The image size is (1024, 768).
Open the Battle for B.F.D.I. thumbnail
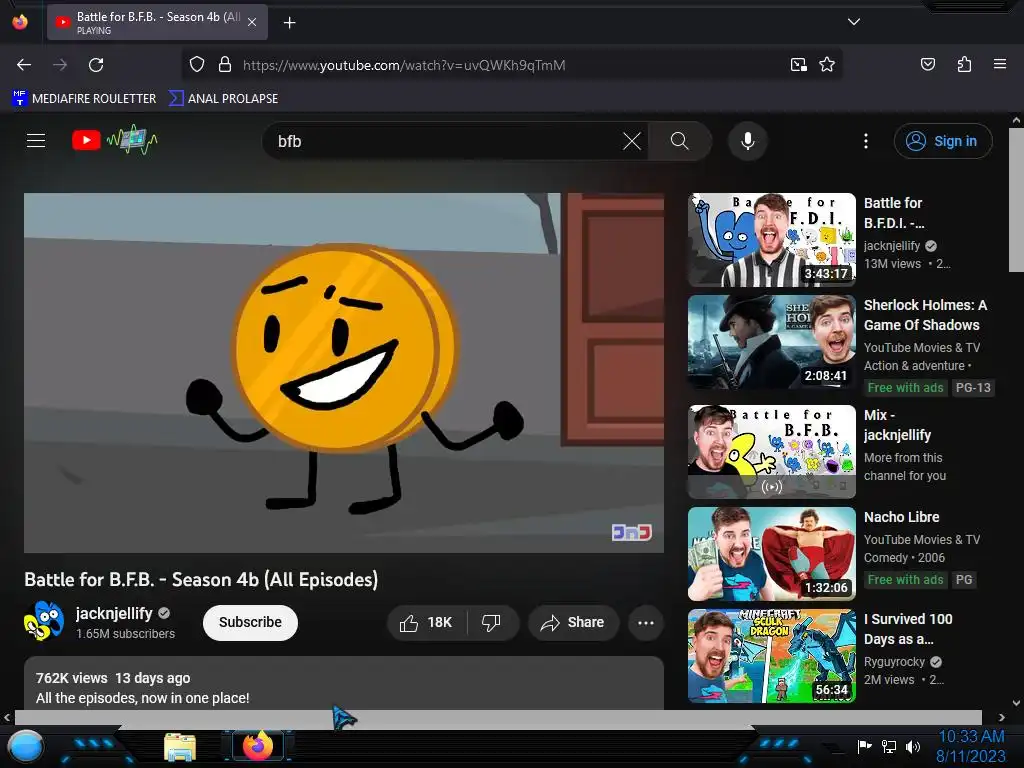point(772,240)
